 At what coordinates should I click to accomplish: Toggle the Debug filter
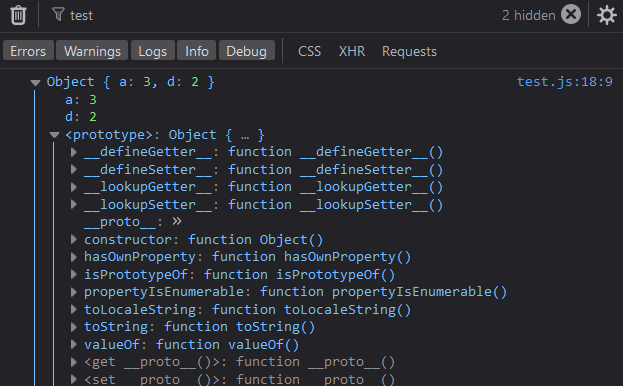coord(246,51)
